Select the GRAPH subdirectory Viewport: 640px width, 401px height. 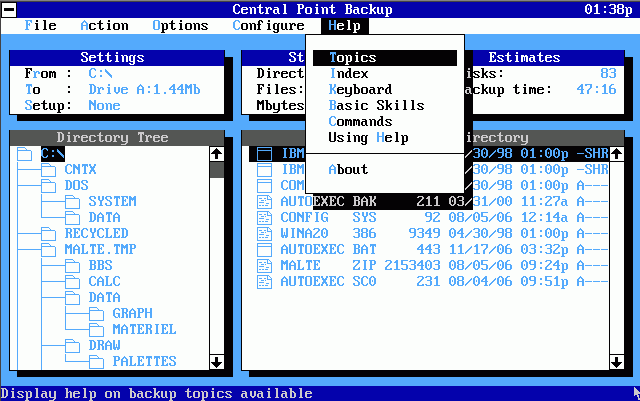[132, 314]
